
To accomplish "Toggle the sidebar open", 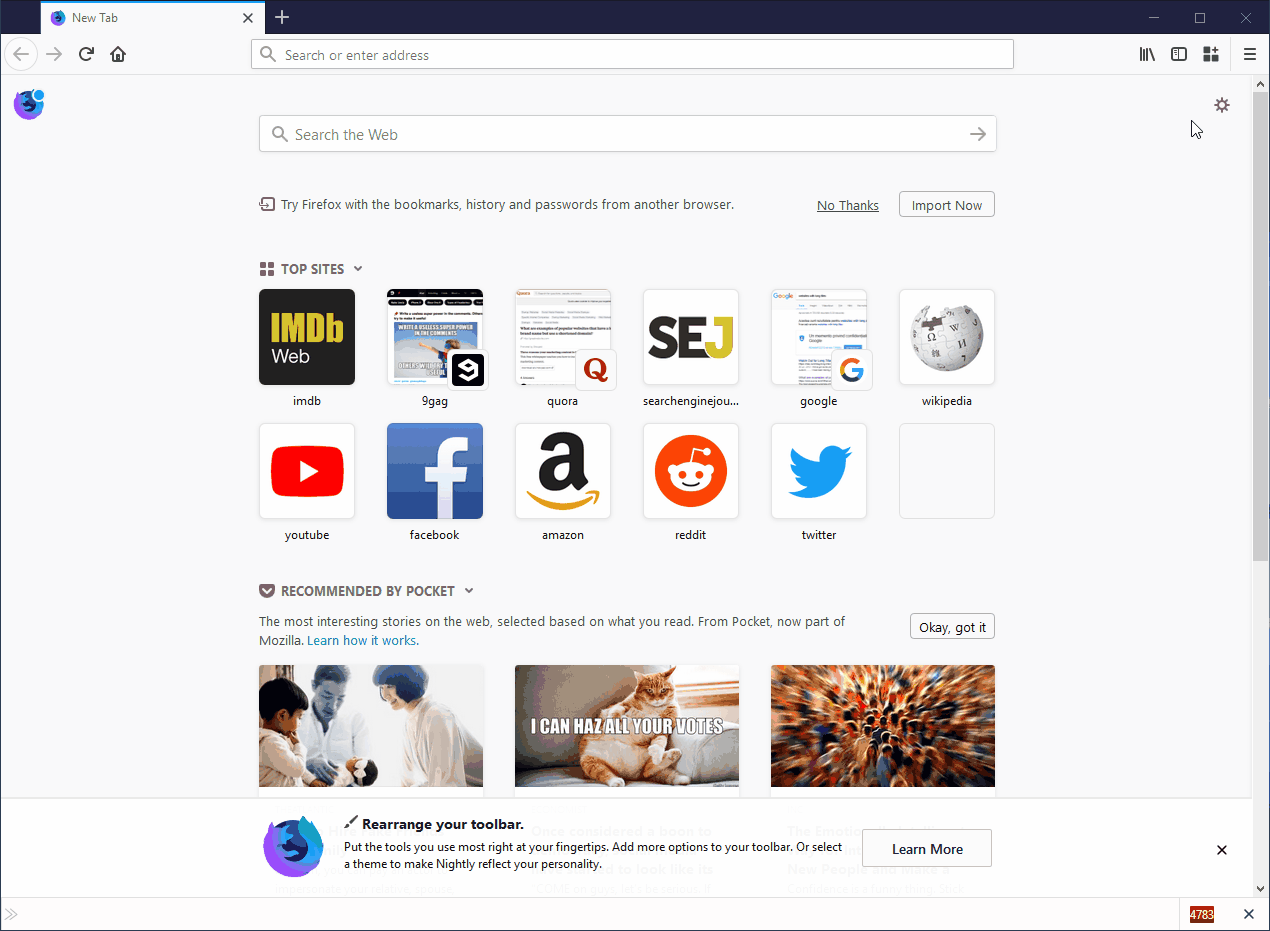I will point(1179,54).
